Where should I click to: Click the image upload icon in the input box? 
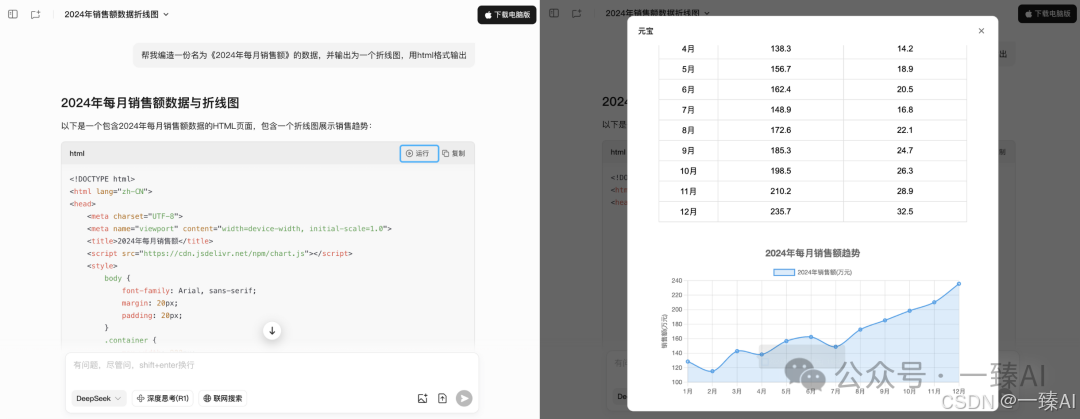423,398
